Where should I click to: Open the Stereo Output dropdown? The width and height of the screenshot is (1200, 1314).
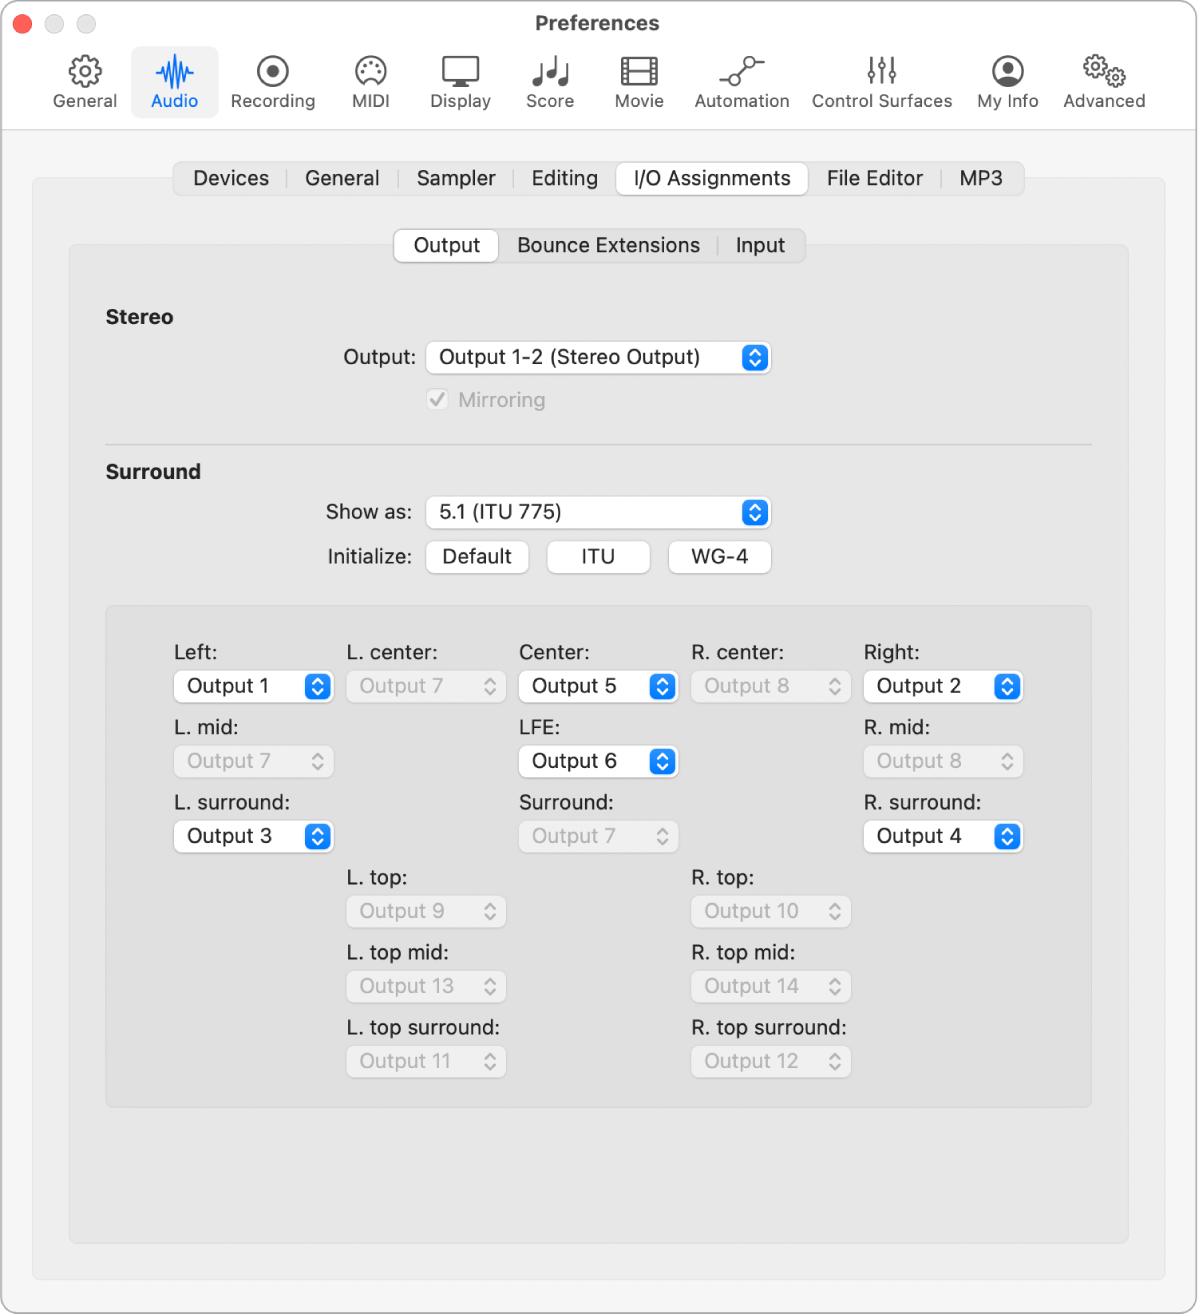[x=598, y=357]
